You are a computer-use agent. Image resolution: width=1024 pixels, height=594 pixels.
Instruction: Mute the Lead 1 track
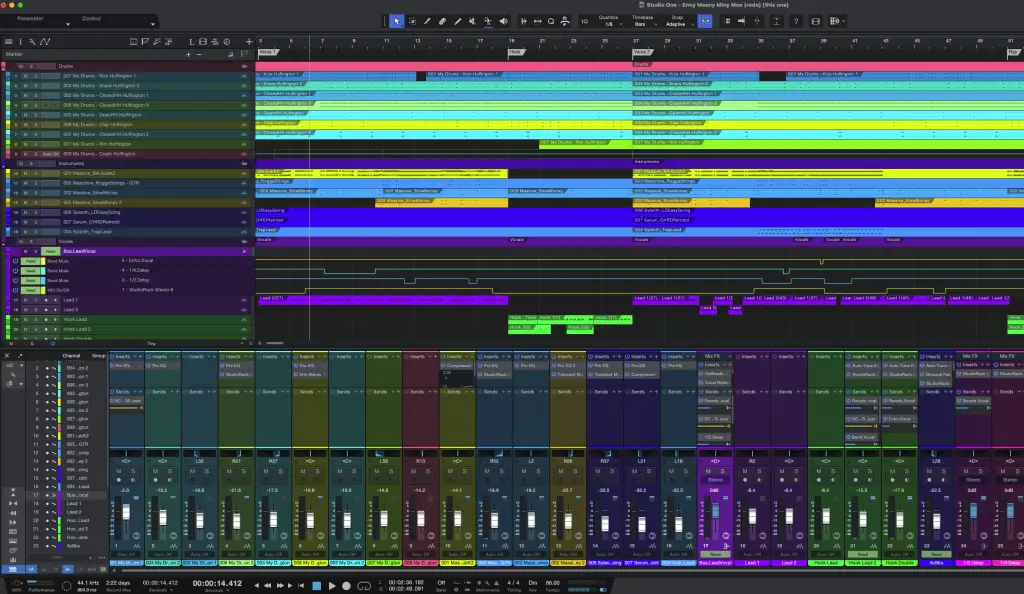click(25, 300)
